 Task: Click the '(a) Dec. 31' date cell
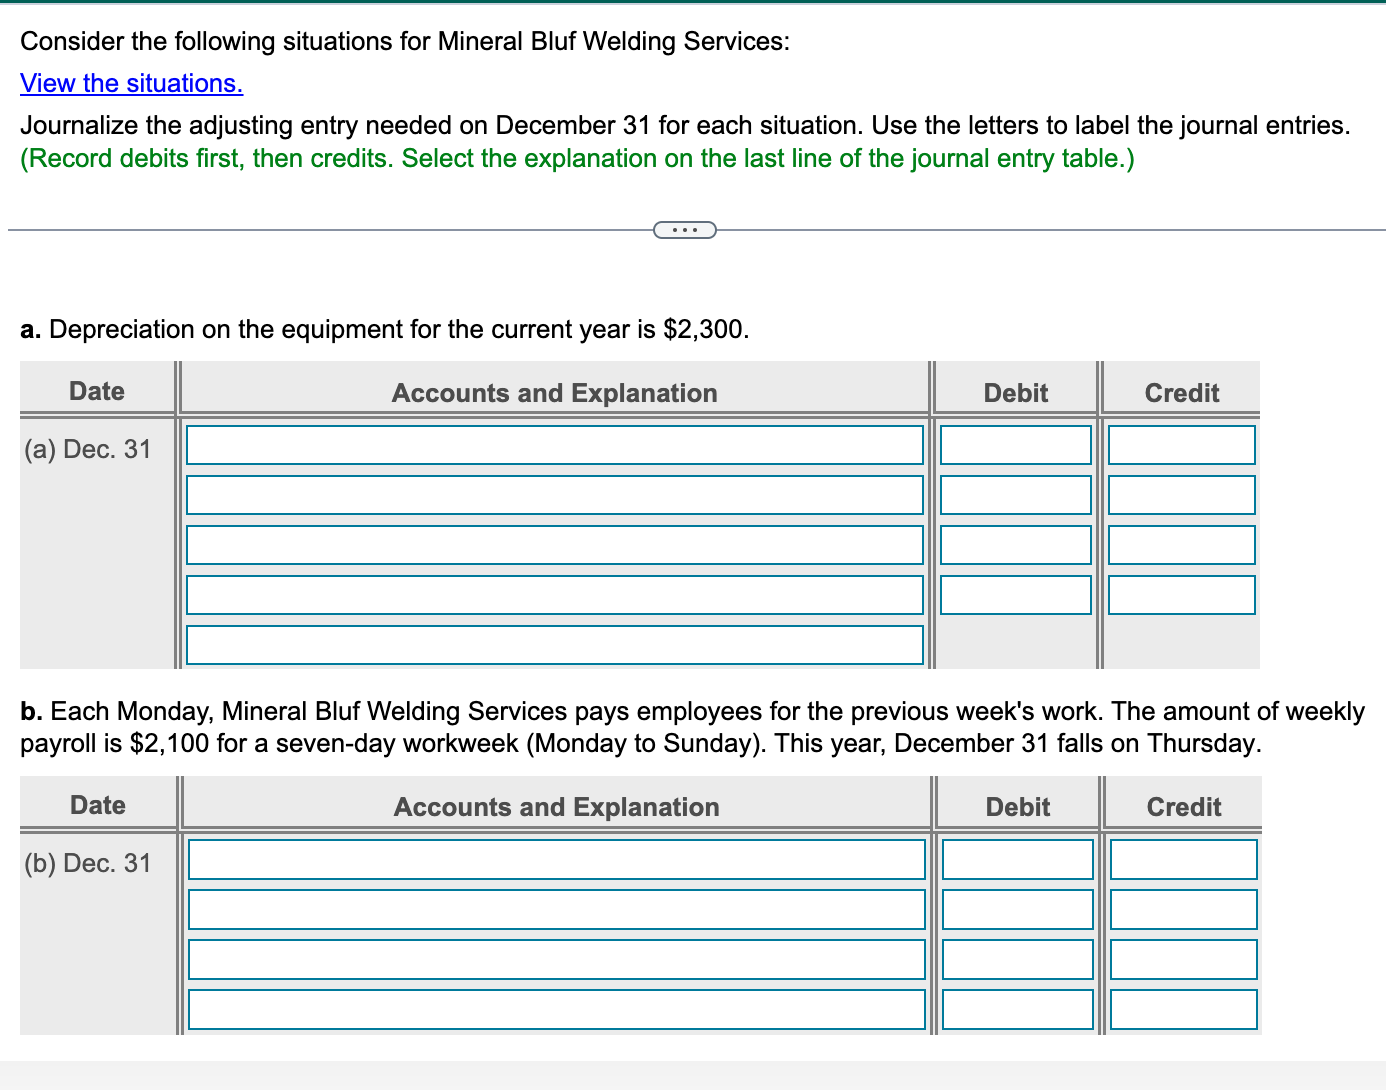point(88,449)
